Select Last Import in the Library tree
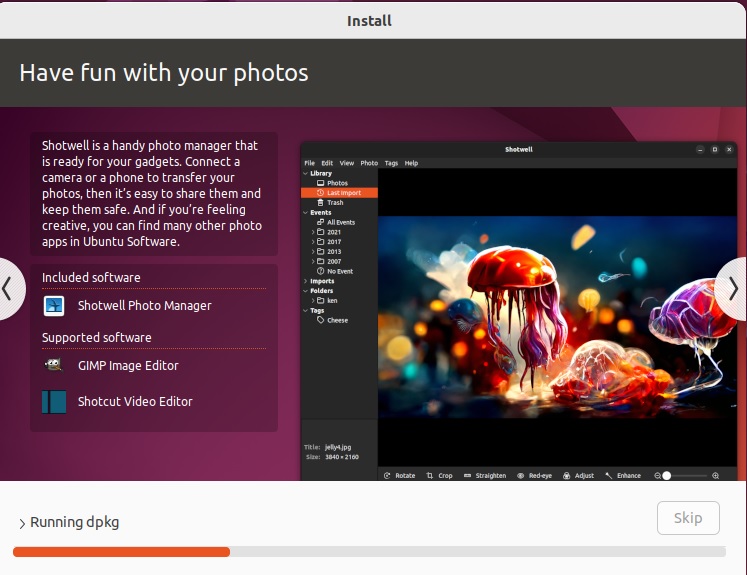This screenshot has width=747, height=575. click(344, 193)
